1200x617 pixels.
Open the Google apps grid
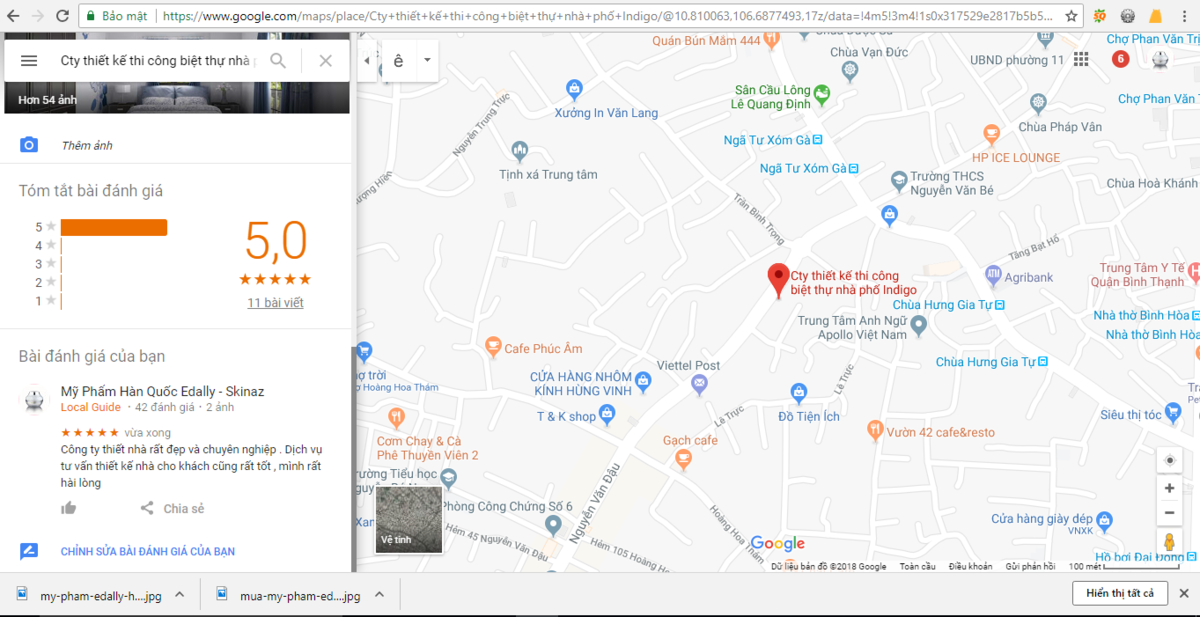point(1081,60)
